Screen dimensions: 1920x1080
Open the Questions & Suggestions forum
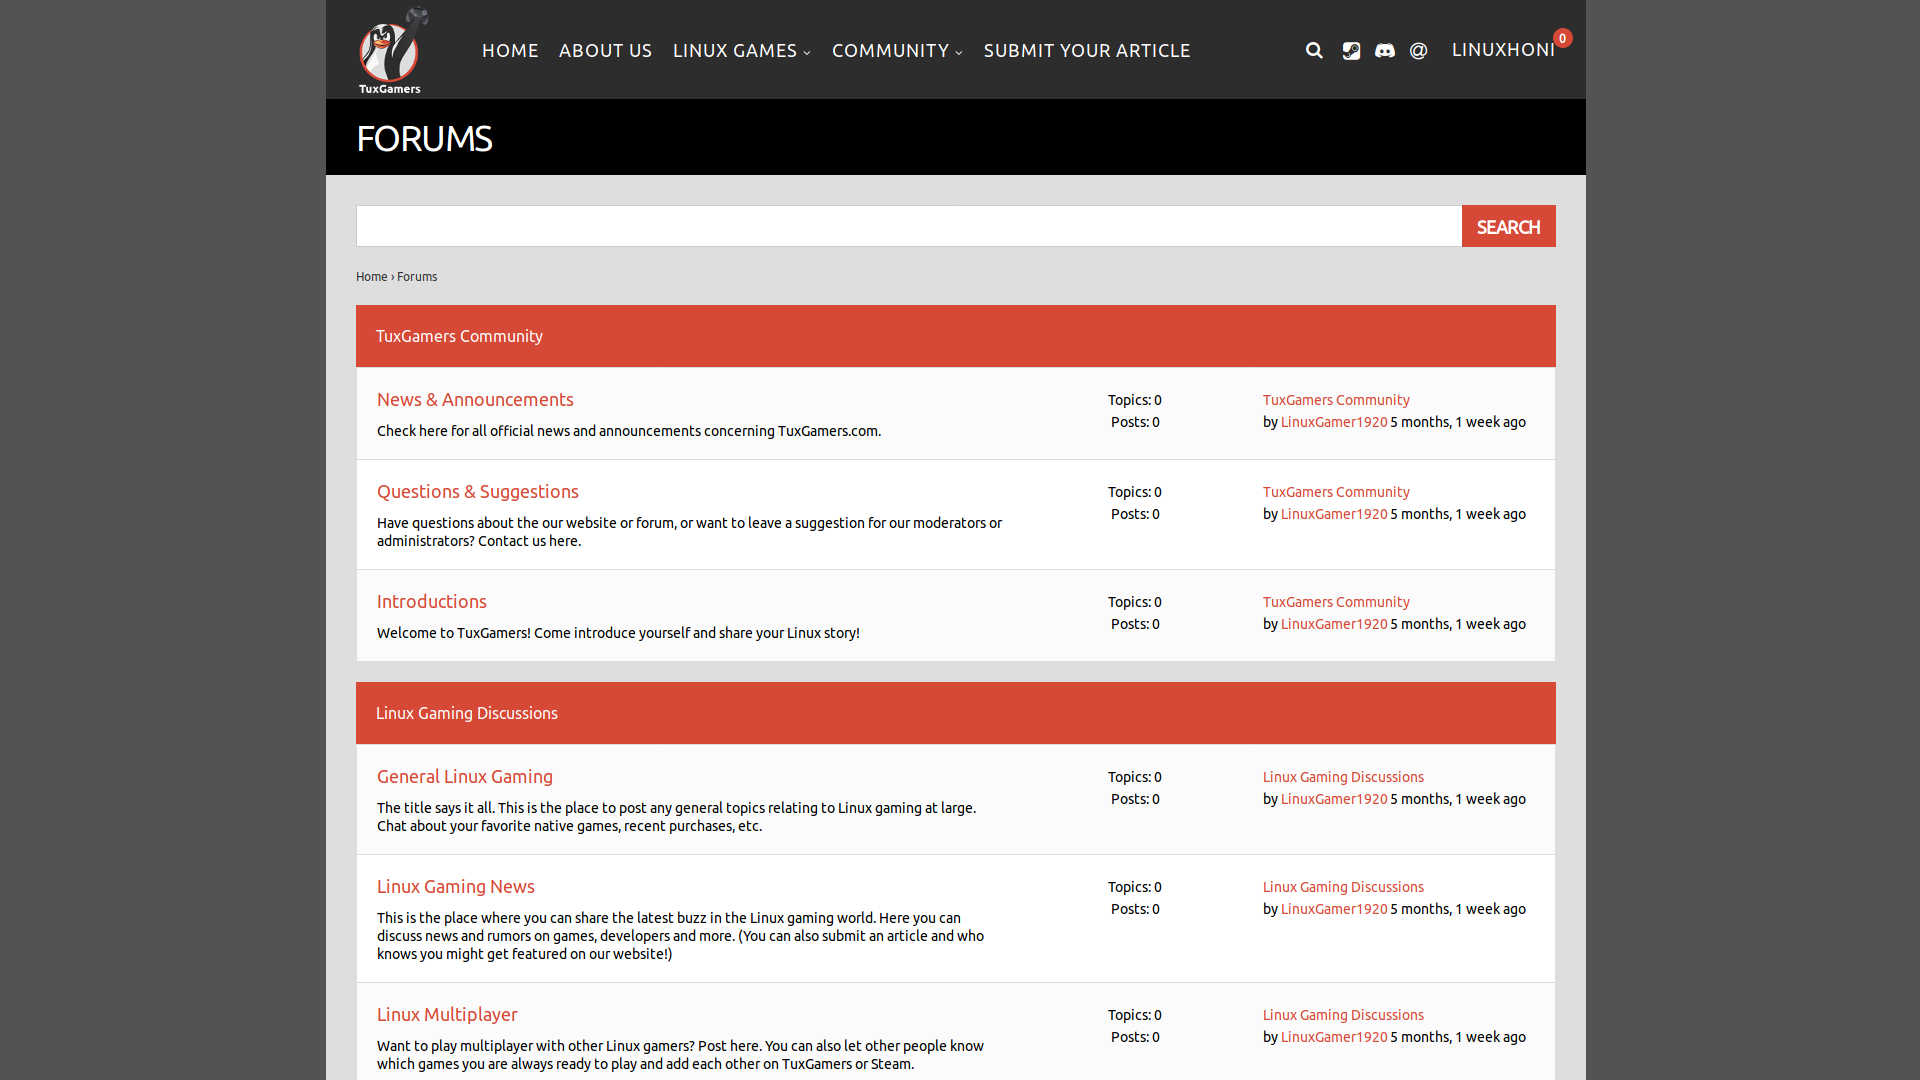click(x=477, y=492)
